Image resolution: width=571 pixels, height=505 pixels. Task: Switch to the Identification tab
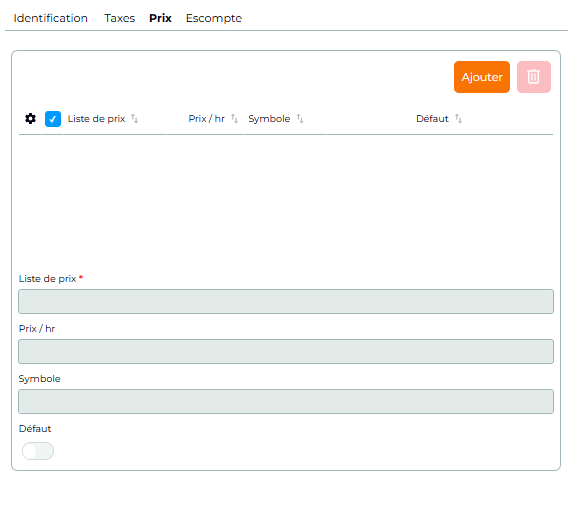pyautogui.click(x=51, y=18)
